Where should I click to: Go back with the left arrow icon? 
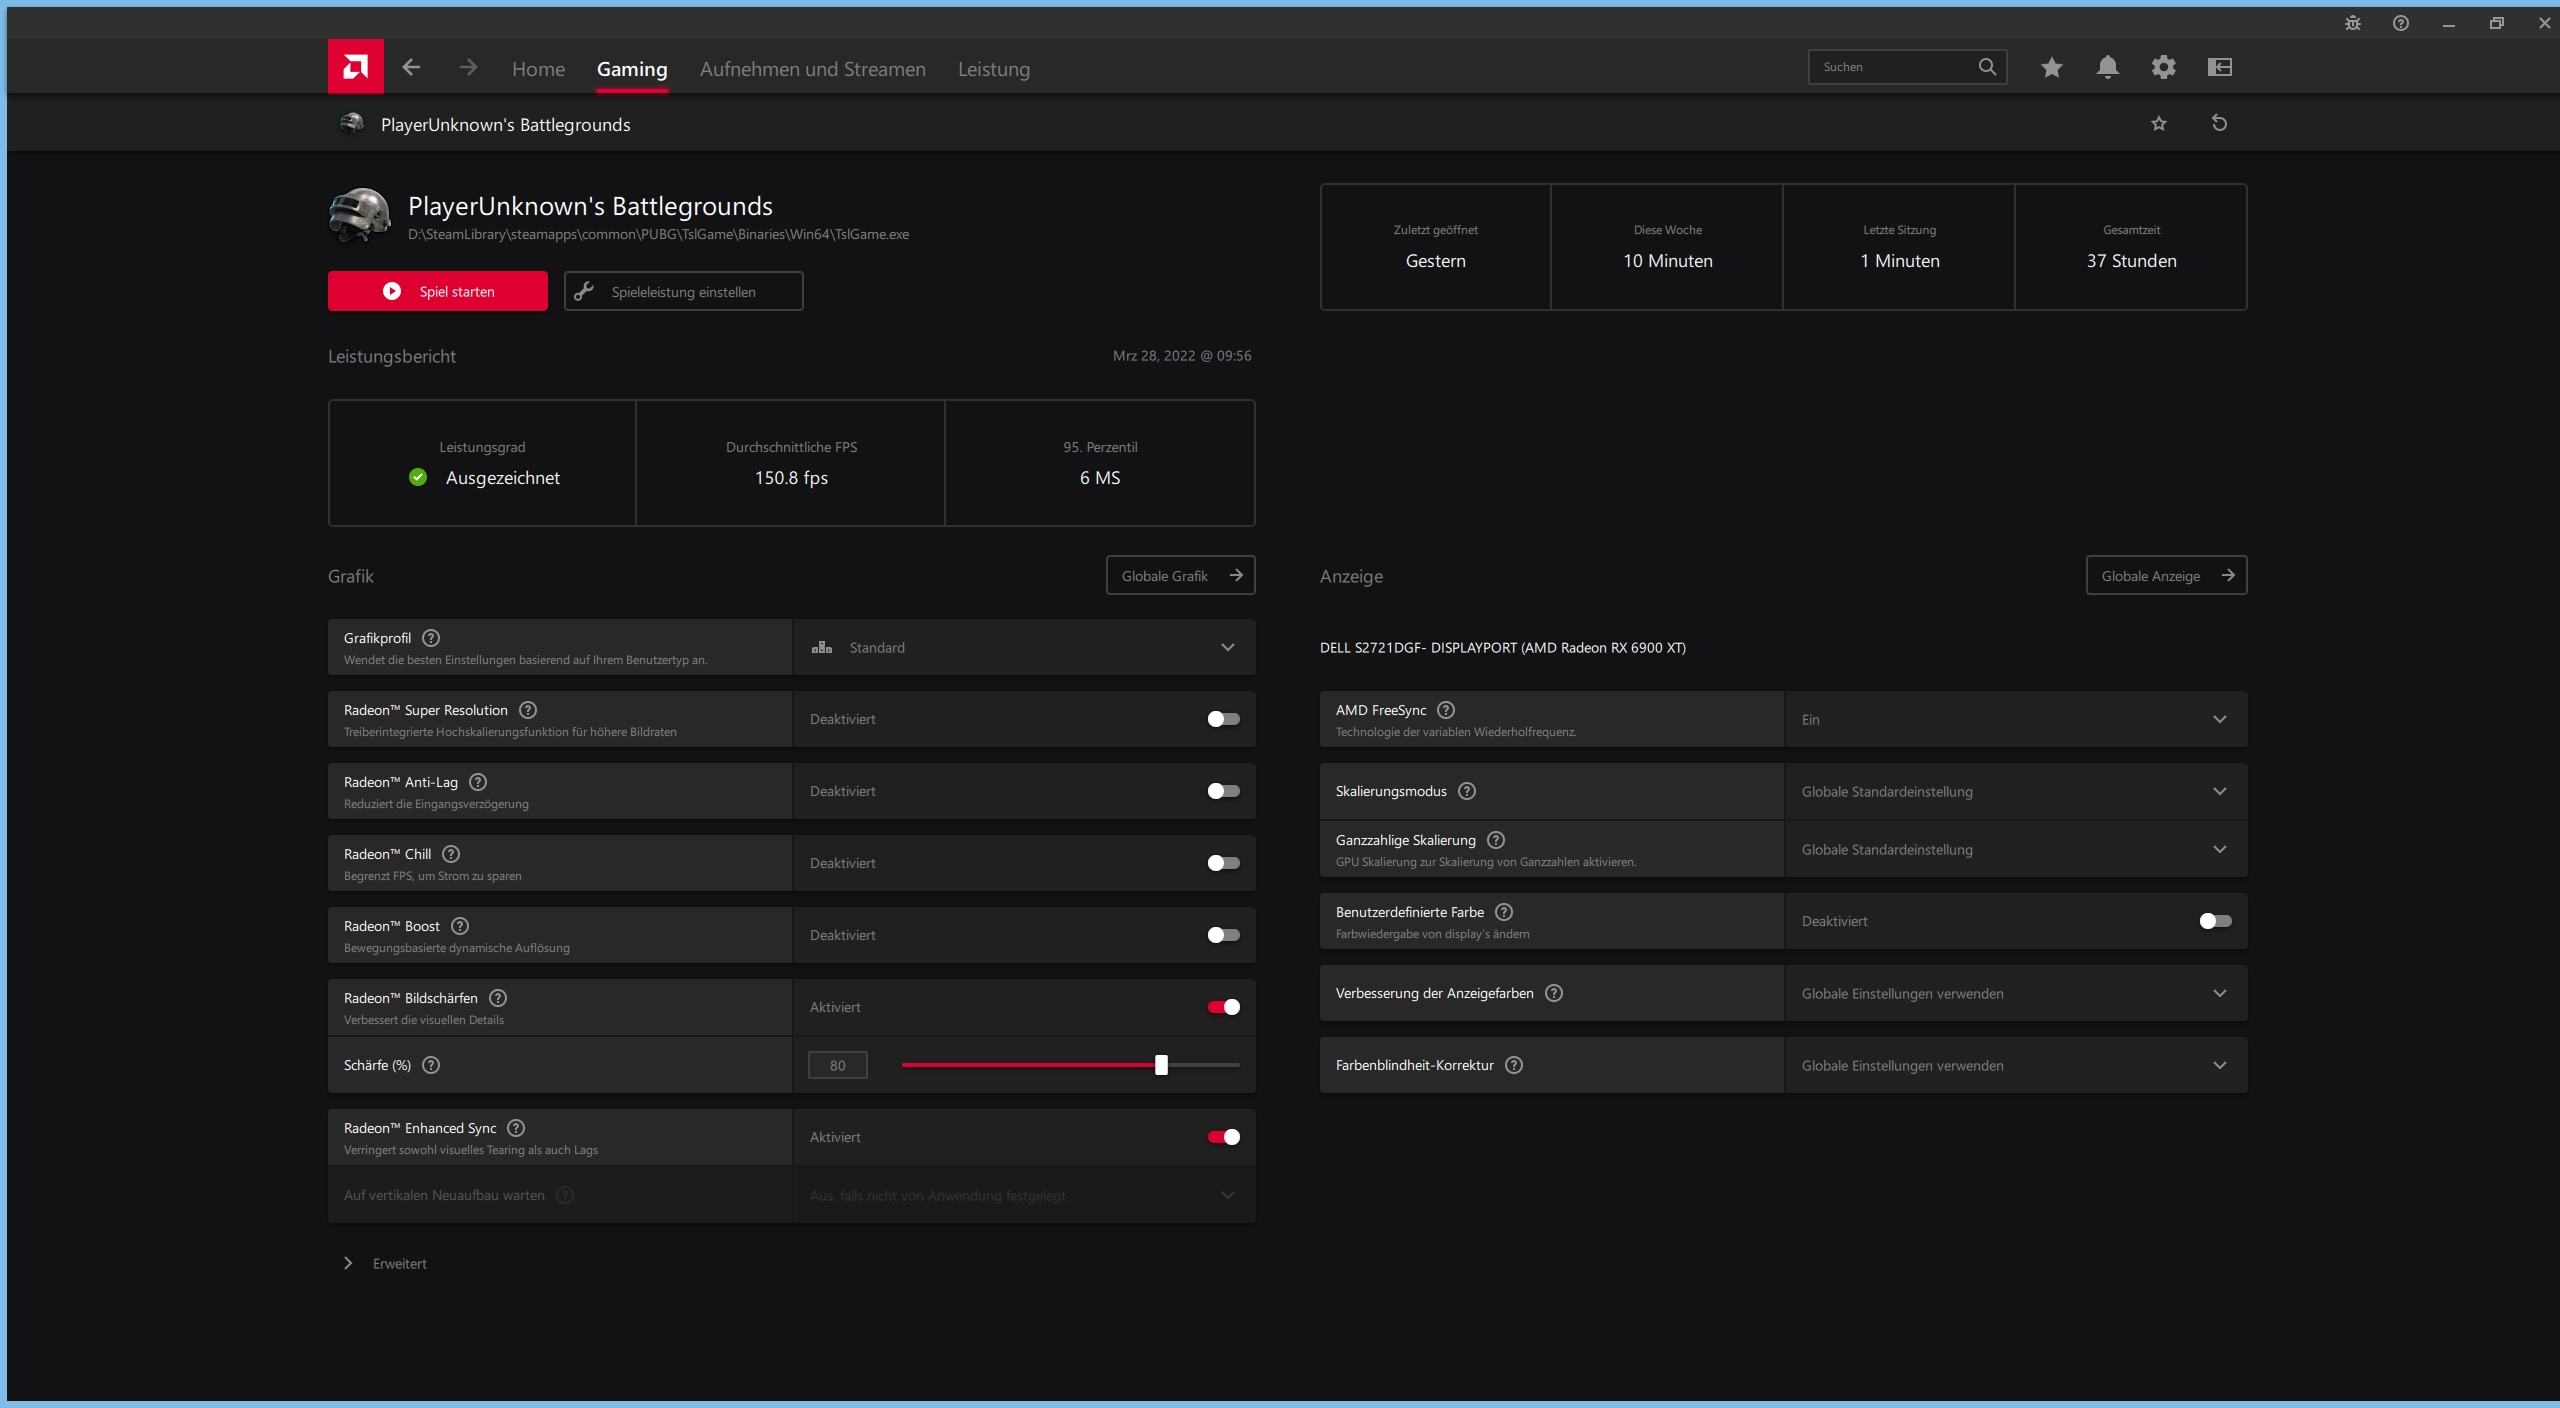point(411,67)
